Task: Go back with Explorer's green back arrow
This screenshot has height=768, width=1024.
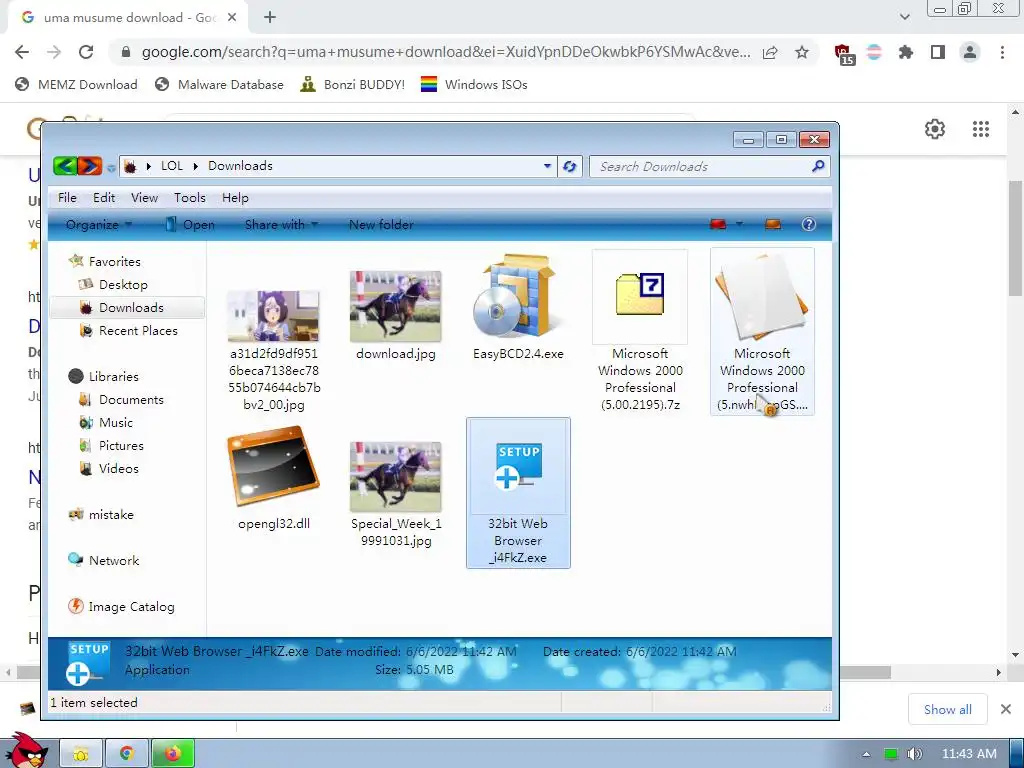Action: (65, 166)
